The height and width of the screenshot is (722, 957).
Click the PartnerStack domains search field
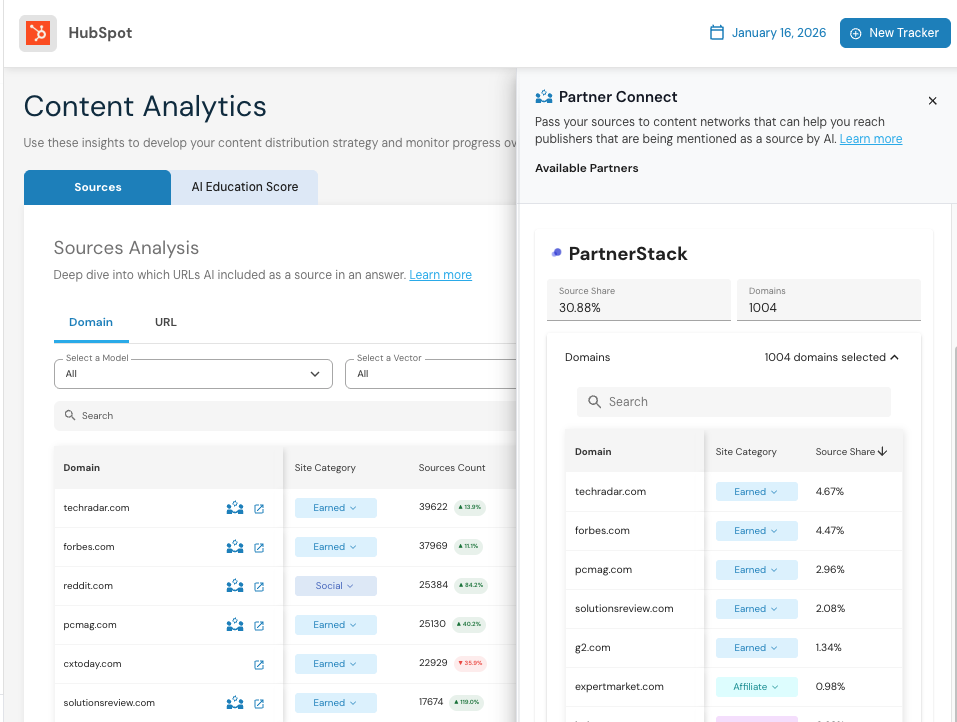[x=734, y=402]
